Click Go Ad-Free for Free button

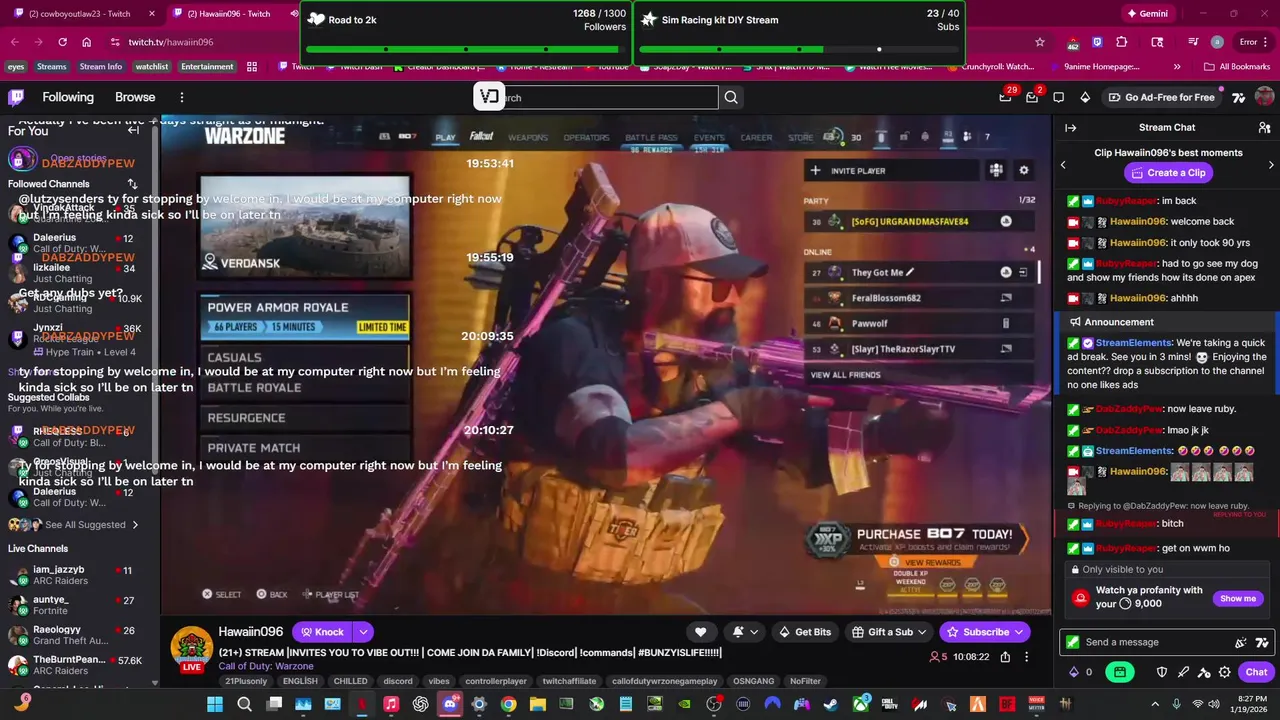1161,97
